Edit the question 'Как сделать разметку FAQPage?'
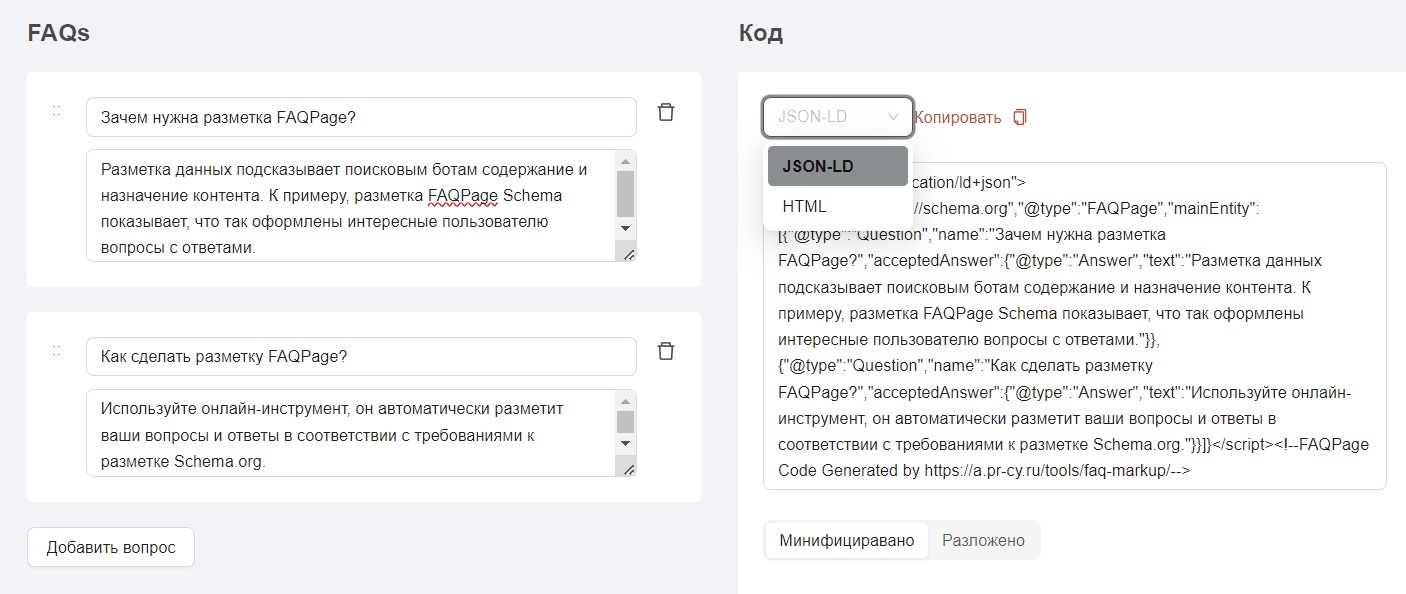Viewport: 1406px width, 594px height. pos(361,357)
